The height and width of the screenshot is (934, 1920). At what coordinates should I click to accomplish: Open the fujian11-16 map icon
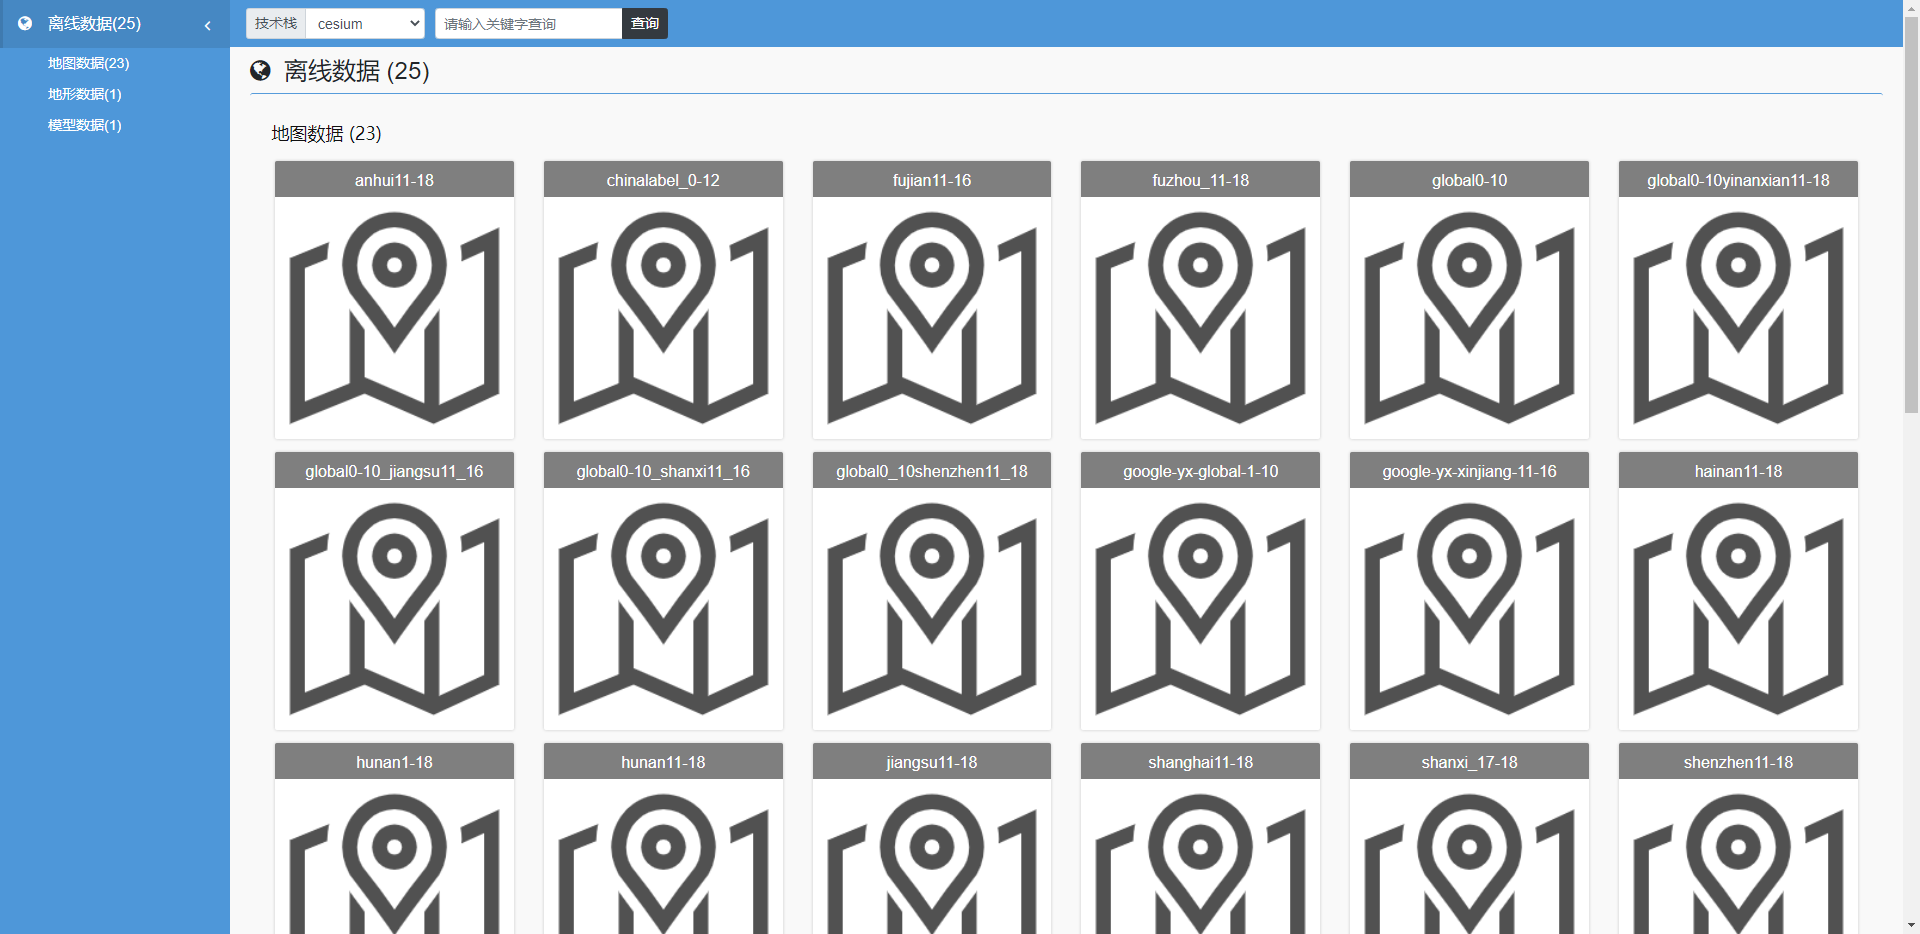(x=932, y=318)
